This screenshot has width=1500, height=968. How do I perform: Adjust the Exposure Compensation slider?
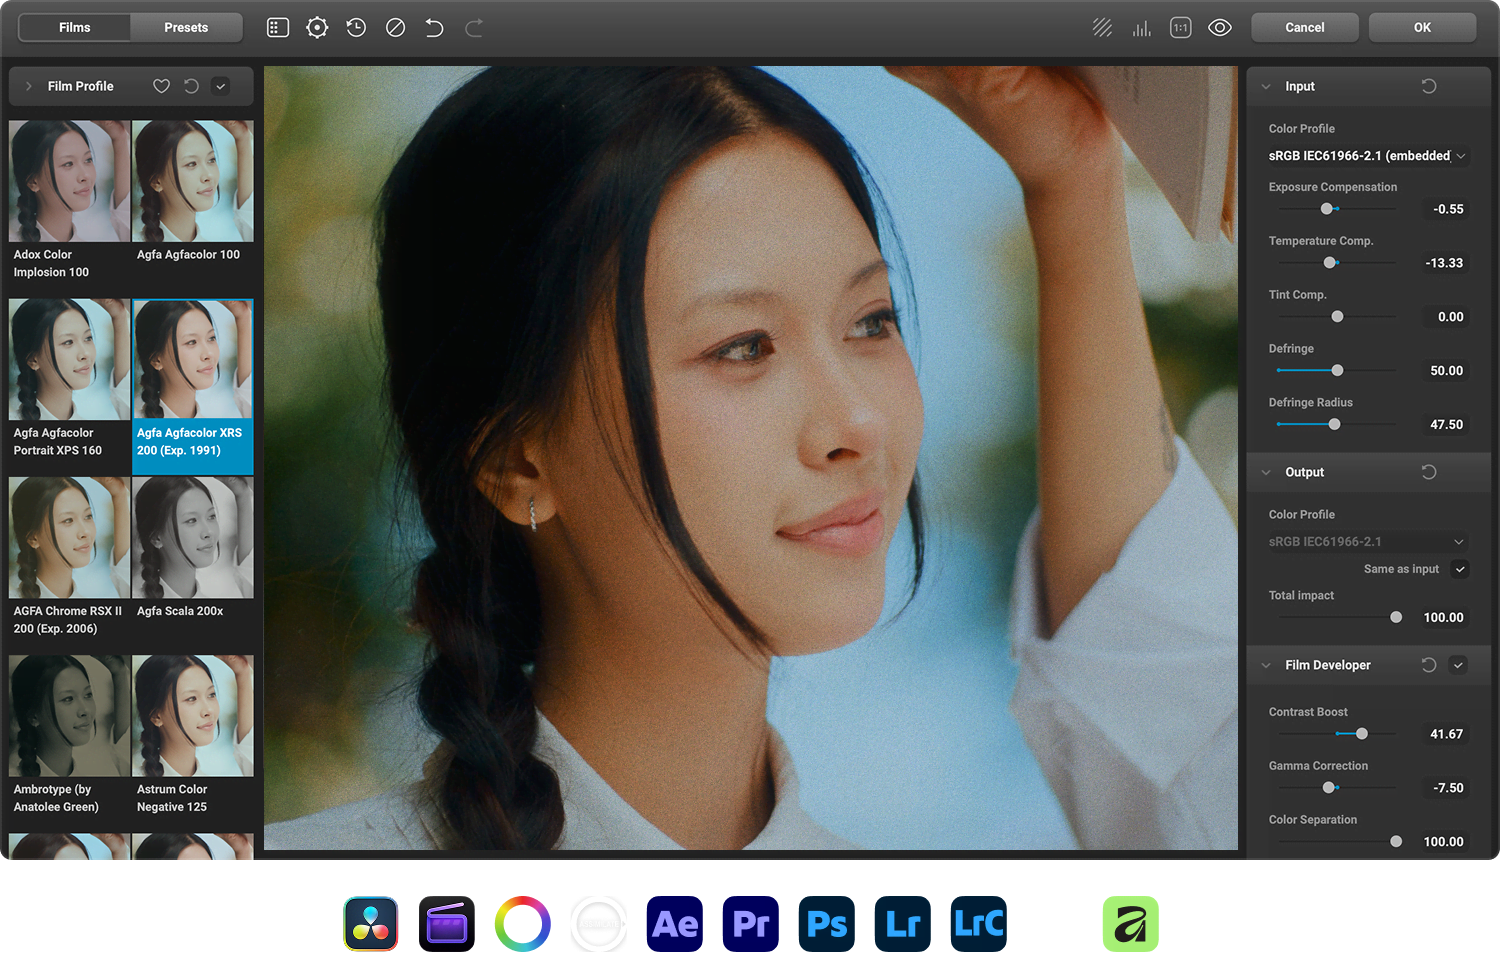point(1327,209)
